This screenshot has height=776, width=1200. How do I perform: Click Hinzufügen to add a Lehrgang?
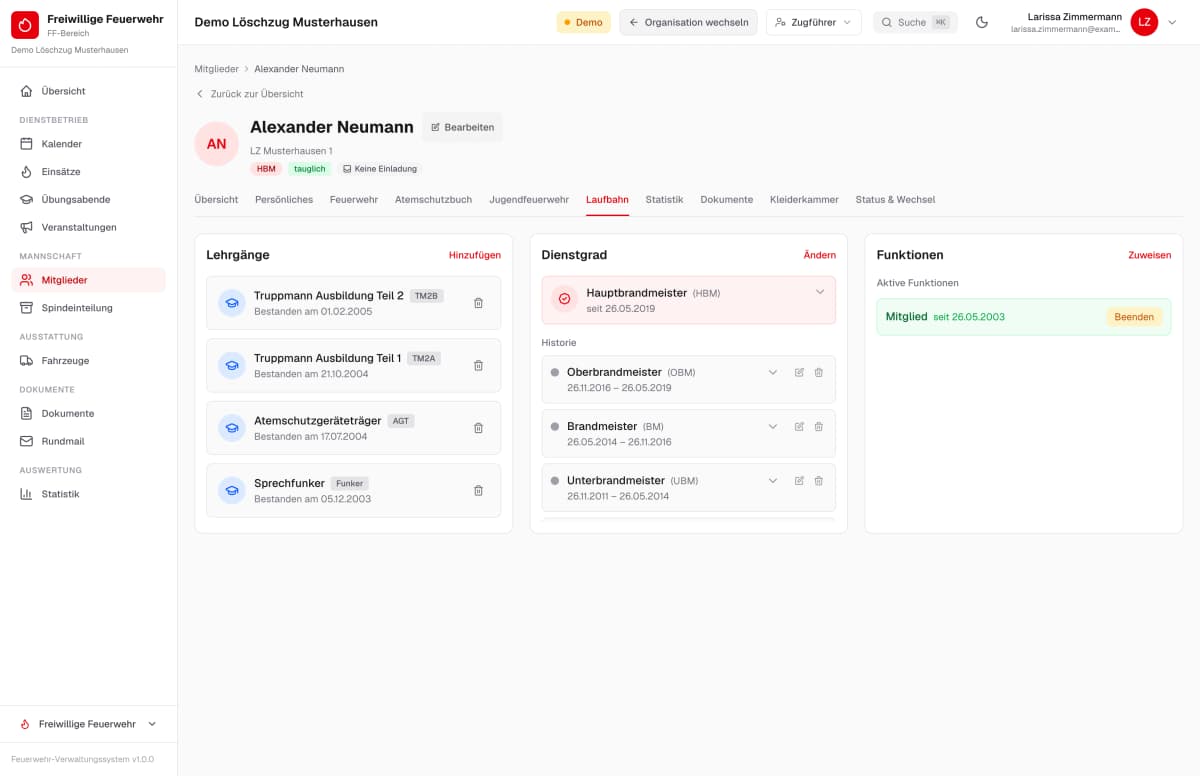(475, 255)
